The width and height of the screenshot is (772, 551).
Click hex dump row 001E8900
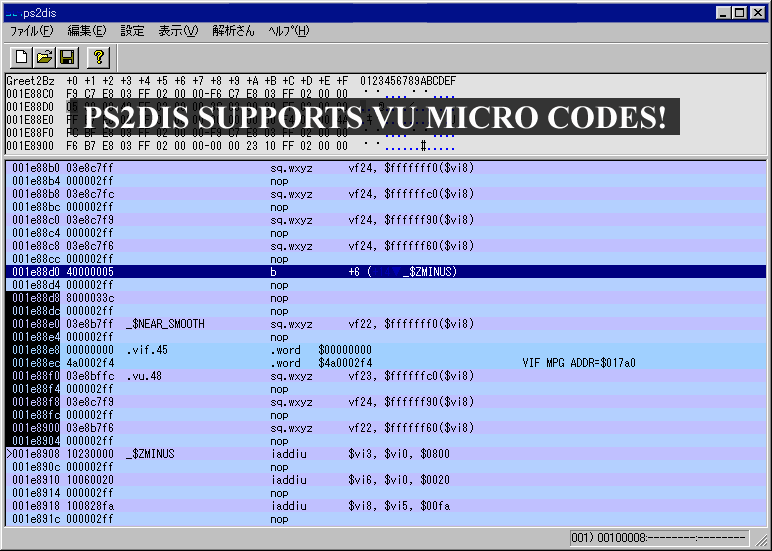click(x=231, y=146)
